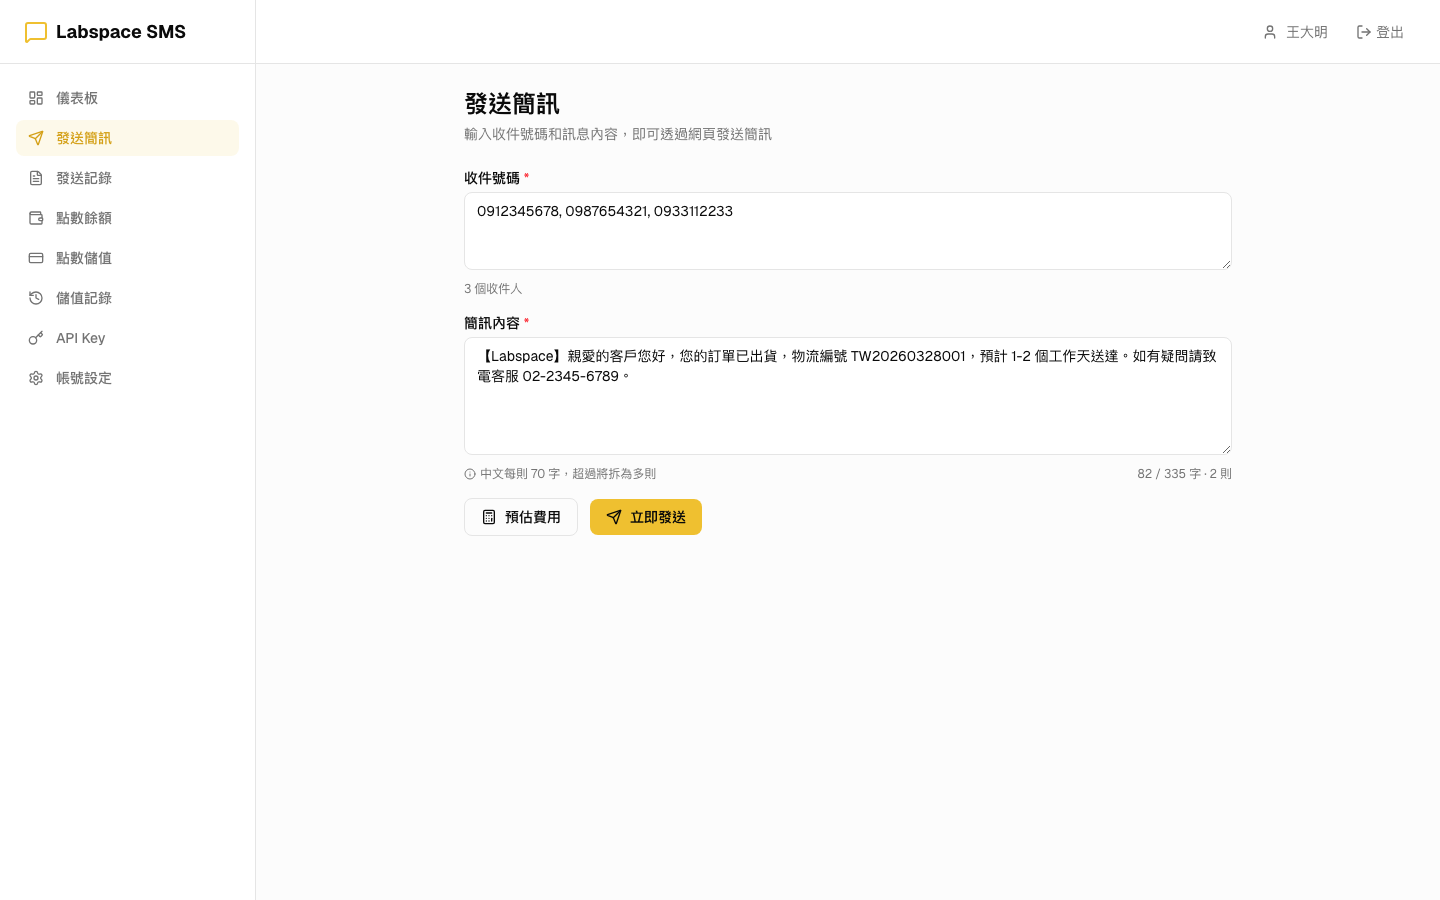Click the 儲值記錄 history clock icon
The image size is (1440, 900).
click(x=36, y=298)
